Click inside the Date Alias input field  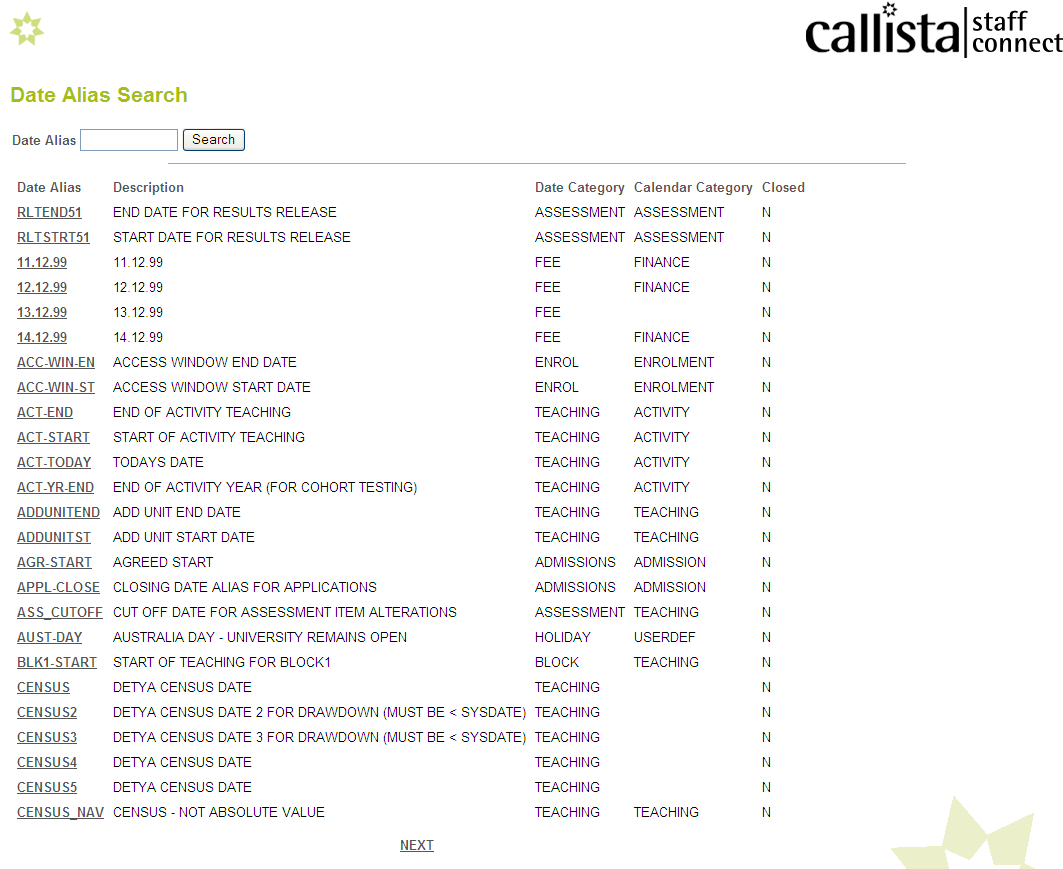click(128, 140)
